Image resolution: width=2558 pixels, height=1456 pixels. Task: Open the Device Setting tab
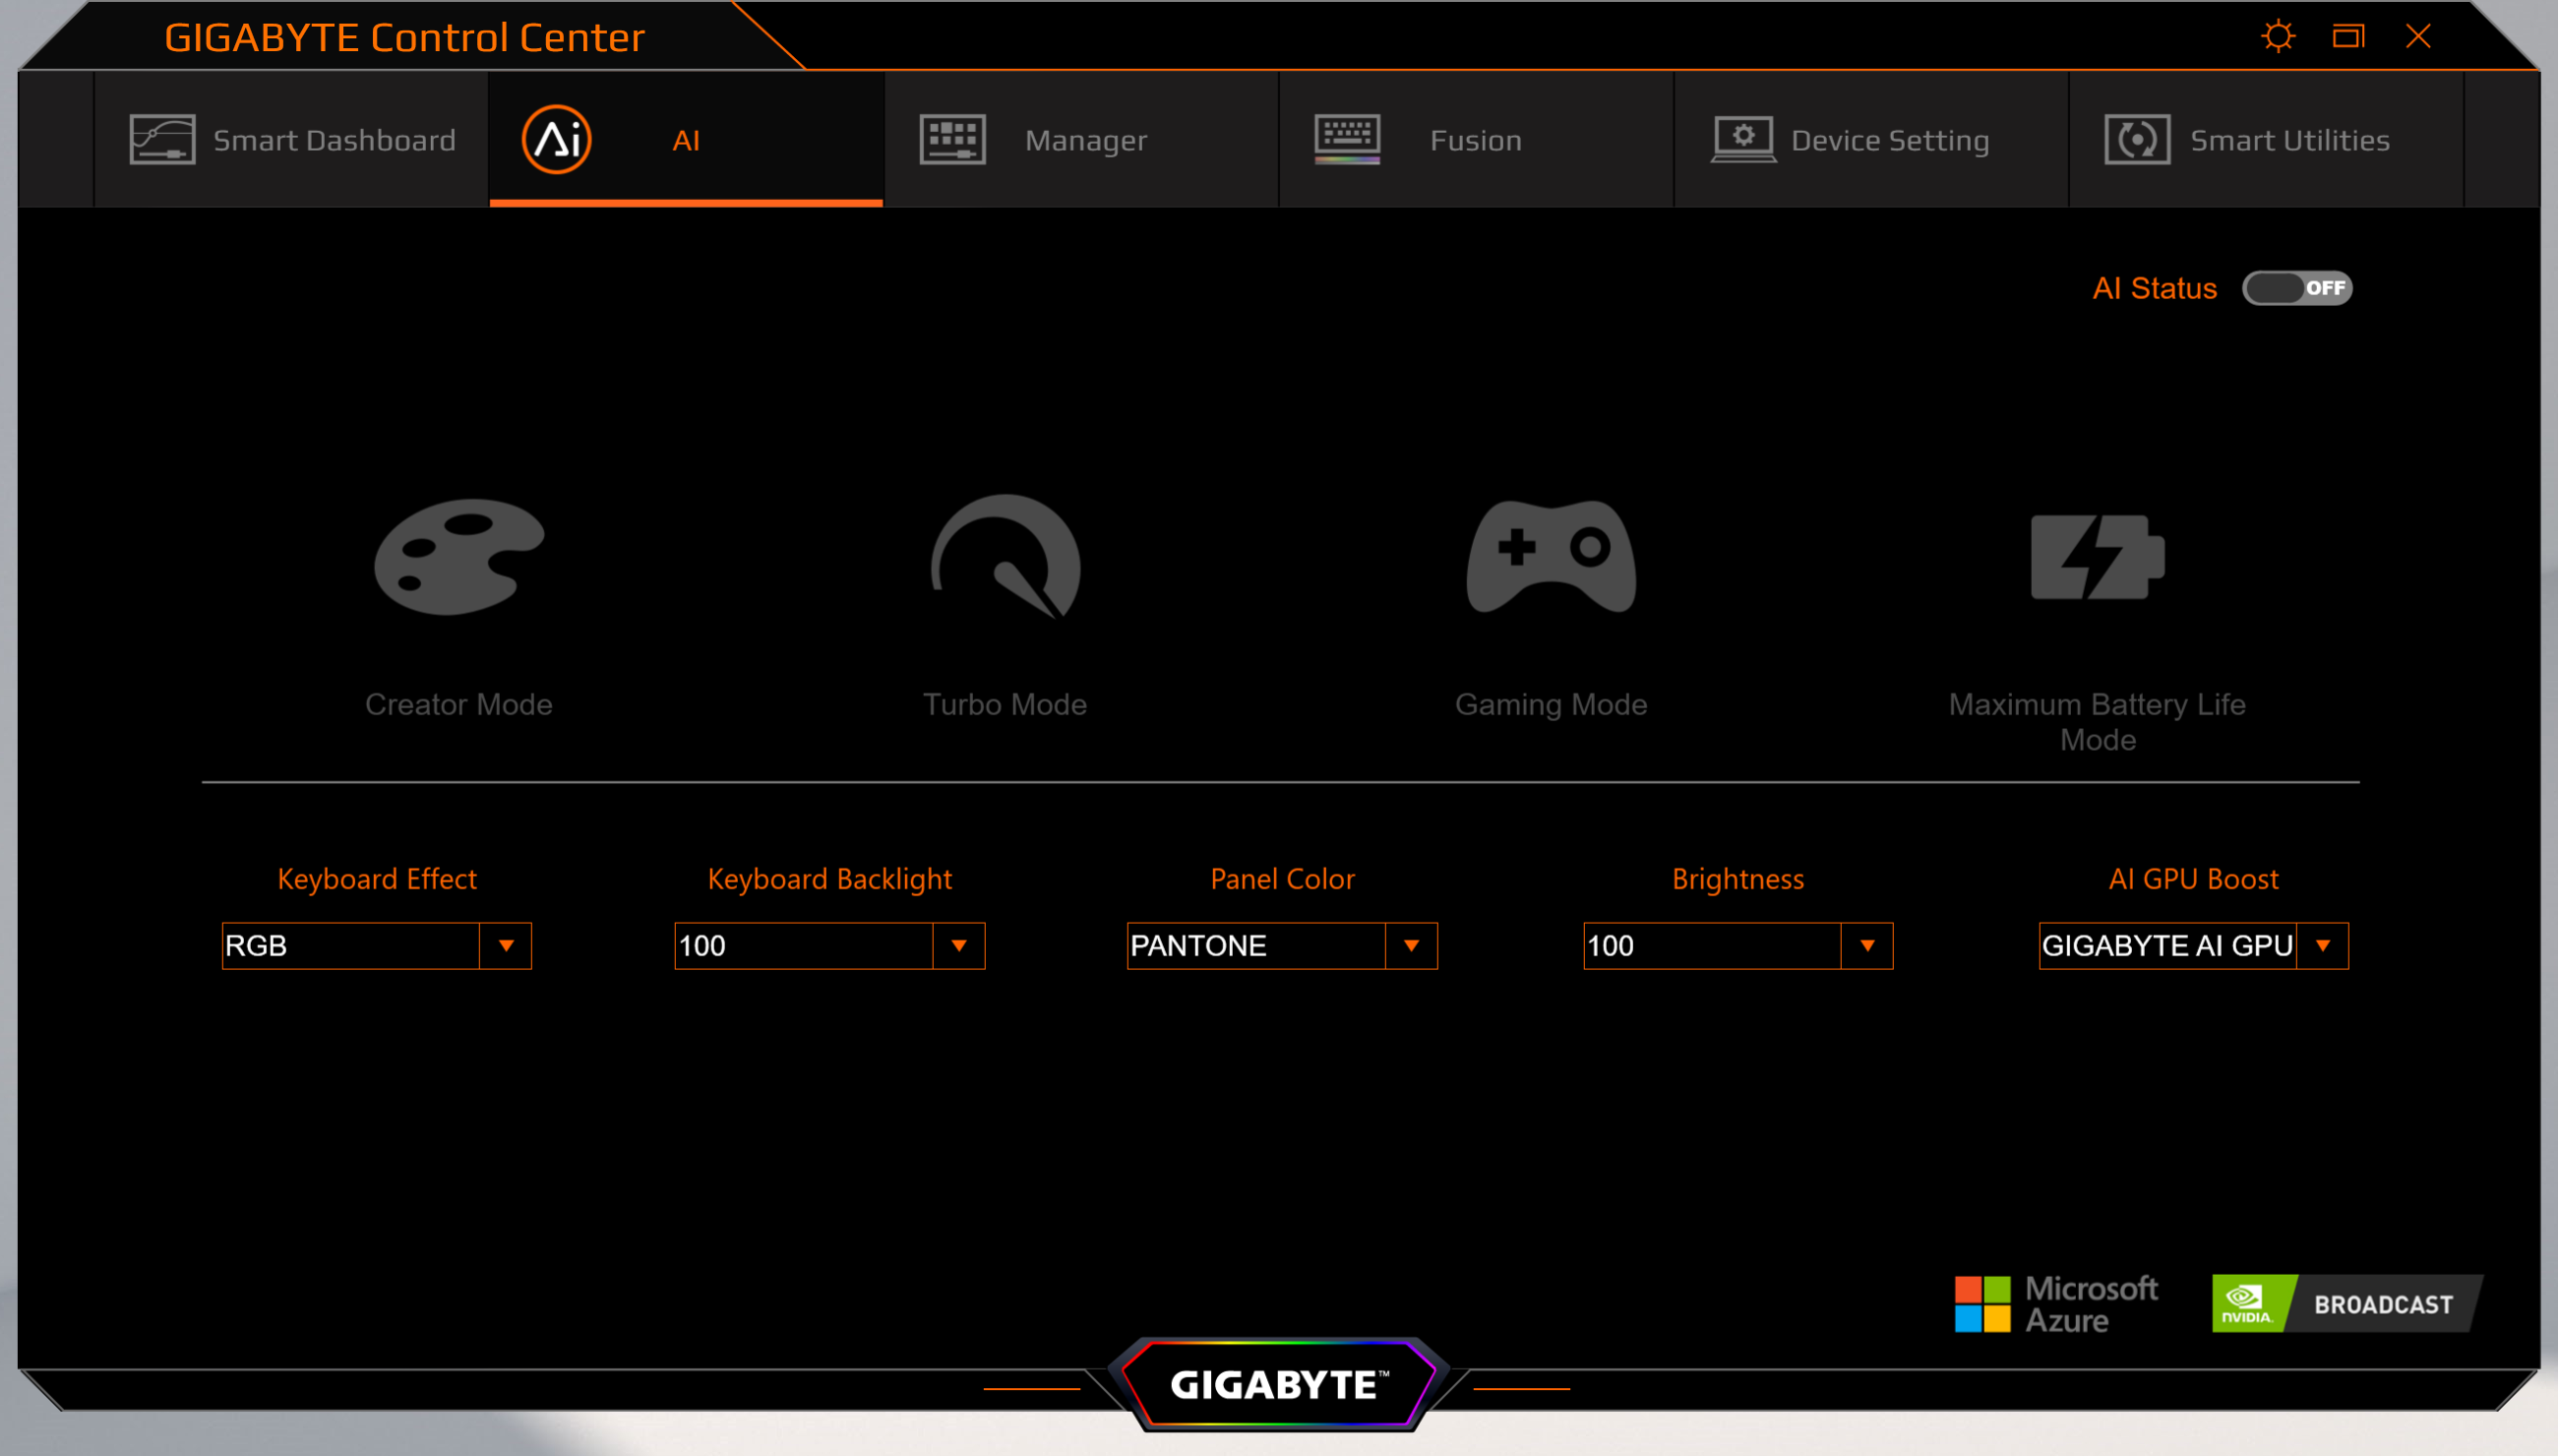(1870, 140)
